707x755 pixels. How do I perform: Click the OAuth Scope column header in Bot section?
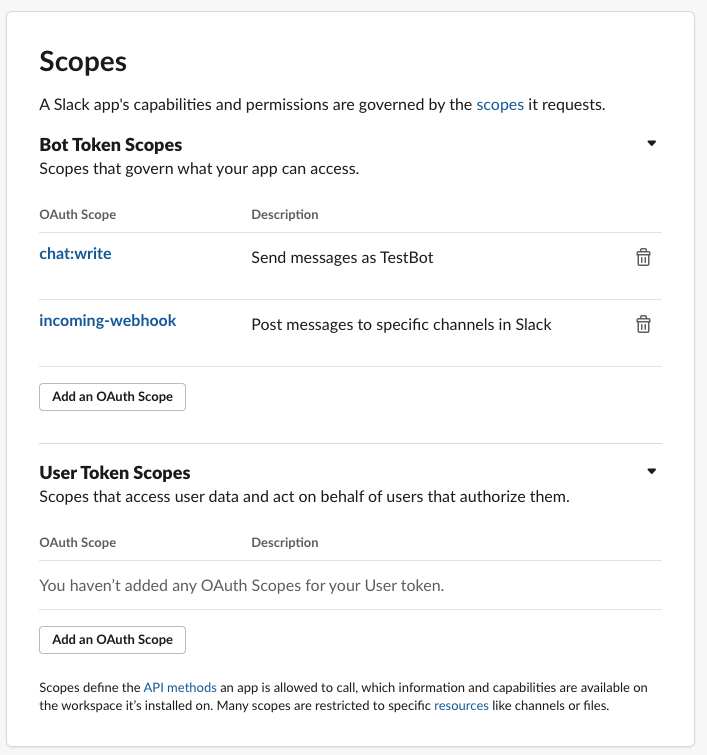(x=78, y=214)
